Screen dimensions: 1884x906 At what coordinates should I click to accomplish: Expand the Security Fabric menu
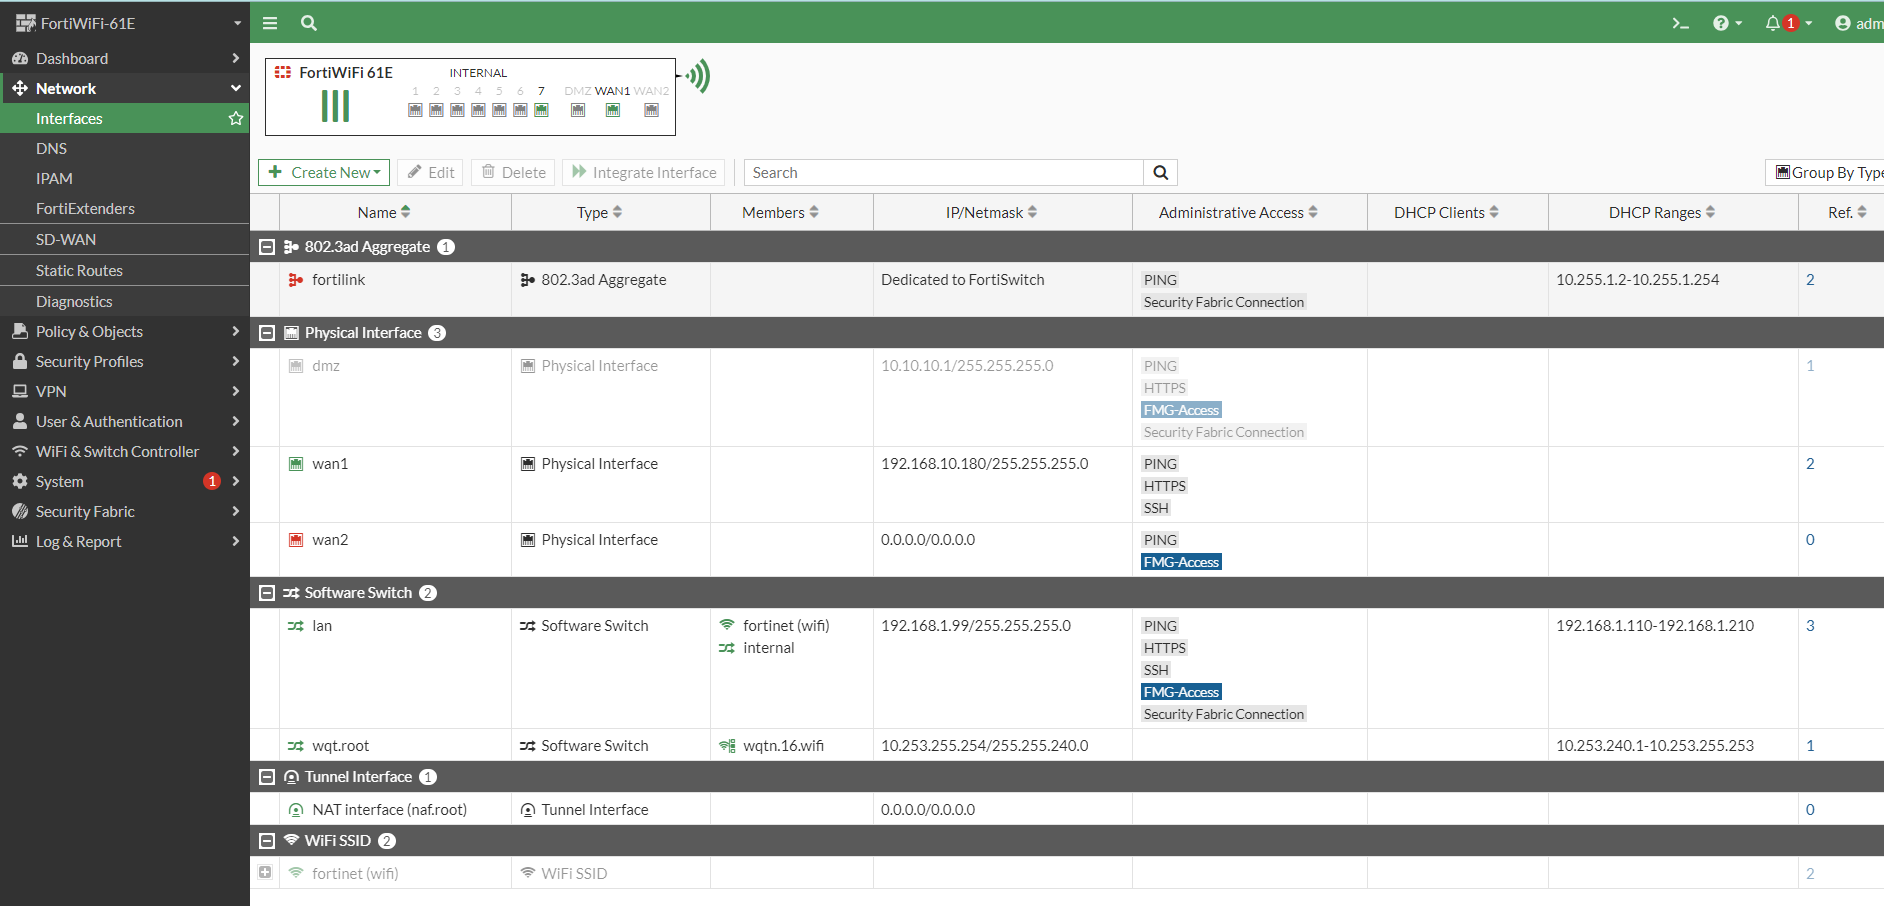(x=125, y=511)
